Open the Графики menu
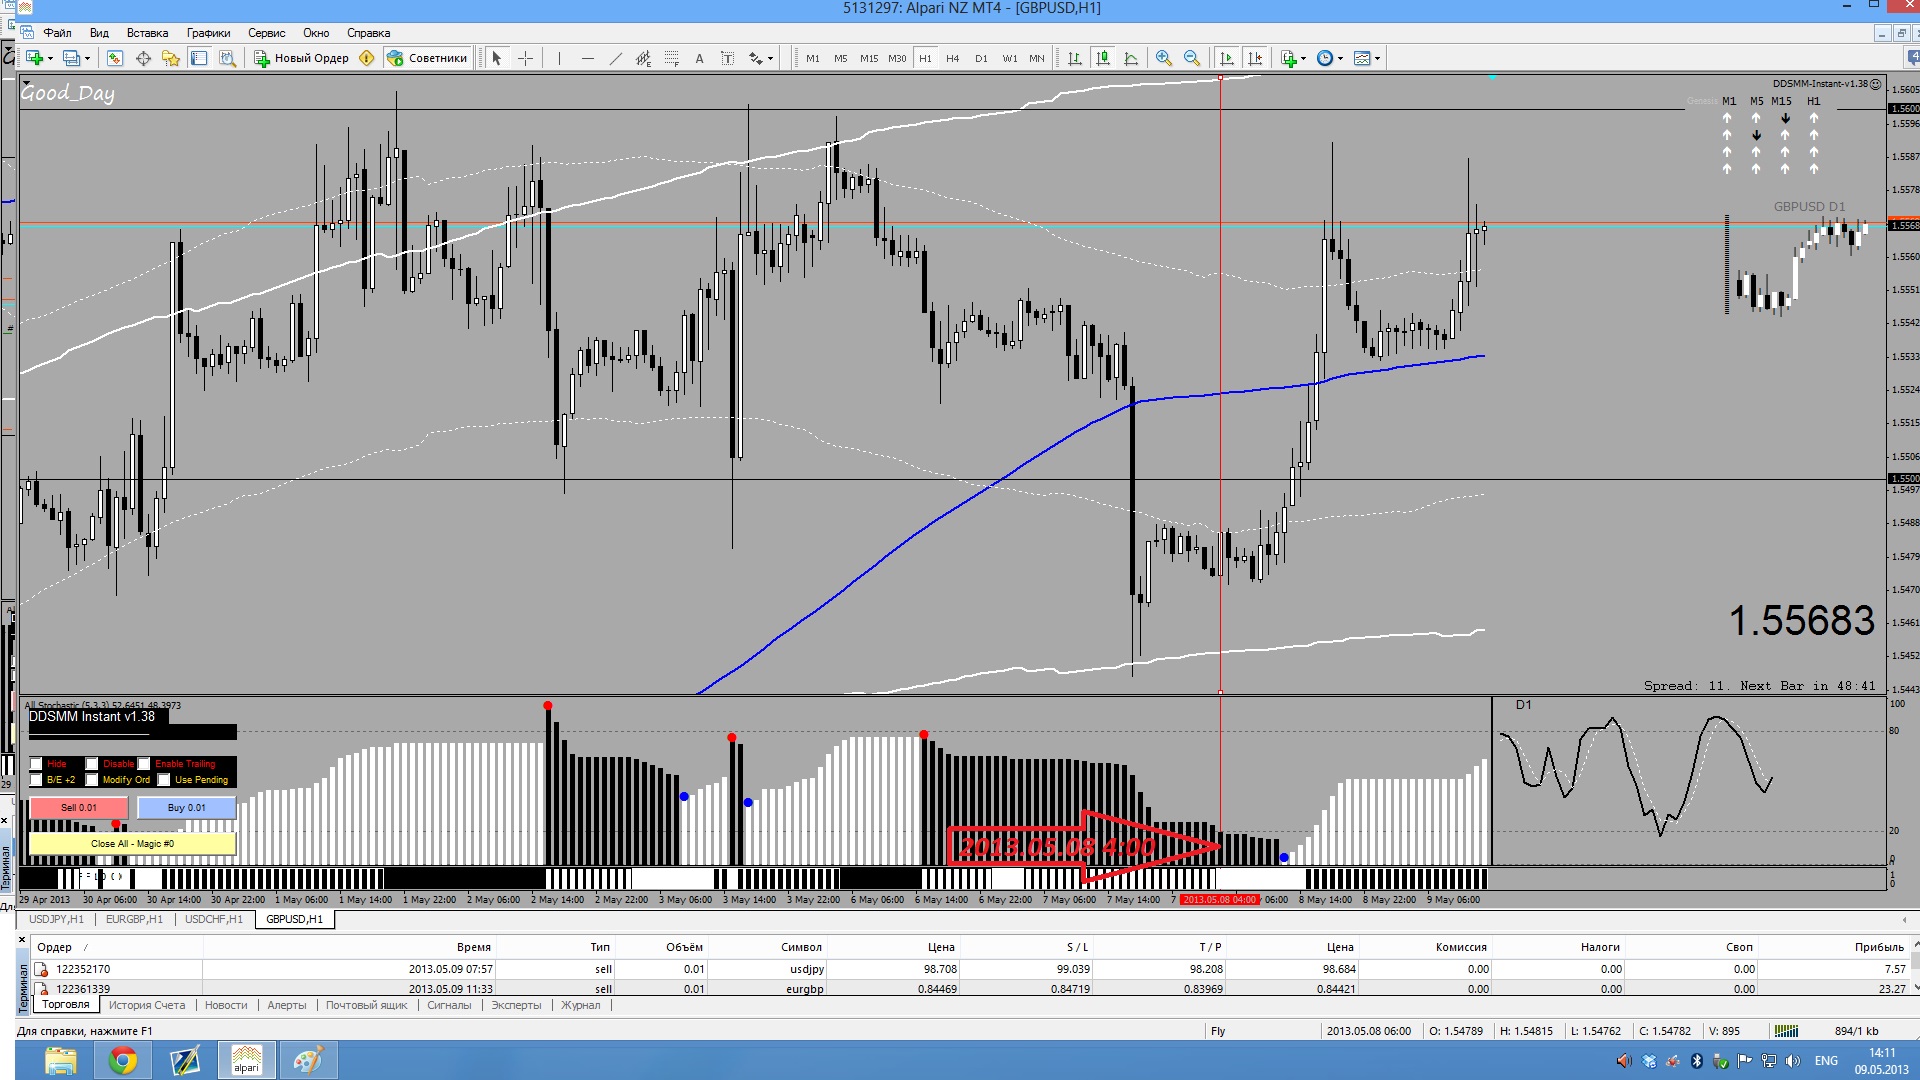The height and width of the screenshot is (1080, 1920). (x=208, y=33)
